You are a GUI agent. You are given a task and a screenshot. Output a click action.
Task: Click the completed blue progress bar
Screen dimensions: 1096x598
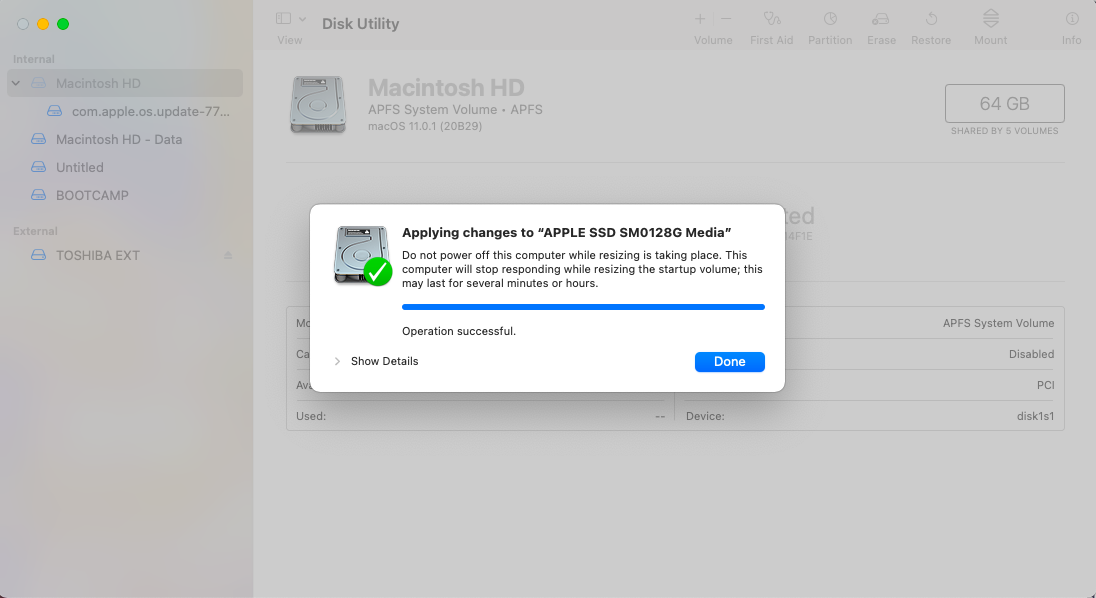coord(583,307)
